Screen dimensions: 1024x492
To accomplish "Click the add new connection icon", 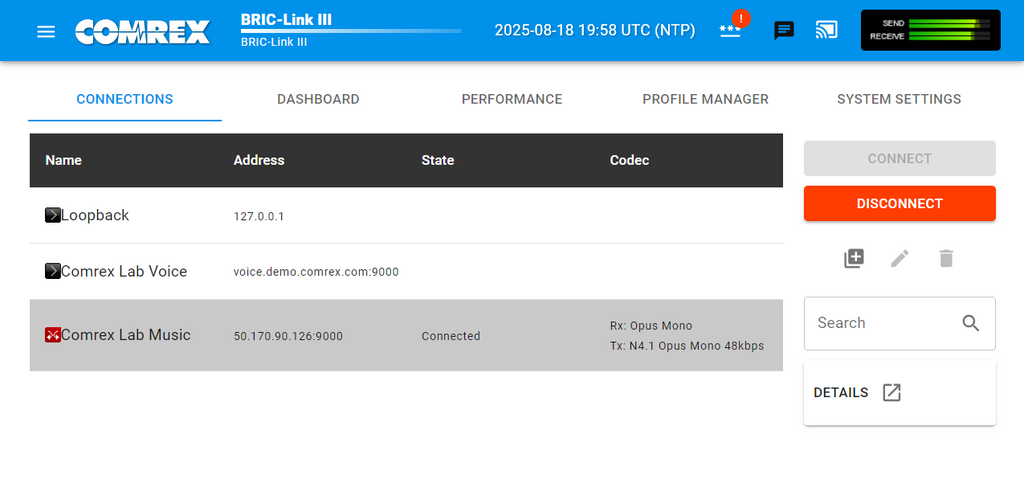I will (x=853, y=258).
